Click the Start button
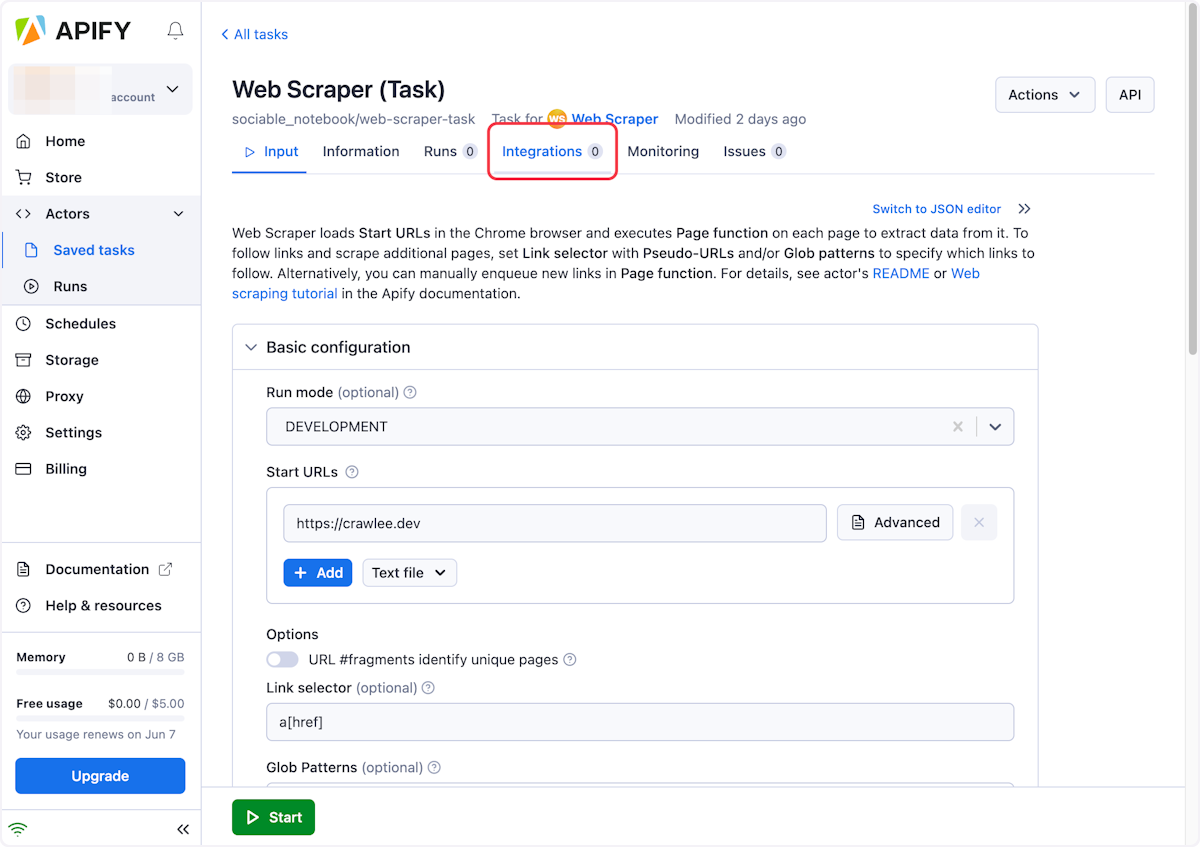Image resolution: width=1200 pixels, height=847 pixels. coord(273,818)
